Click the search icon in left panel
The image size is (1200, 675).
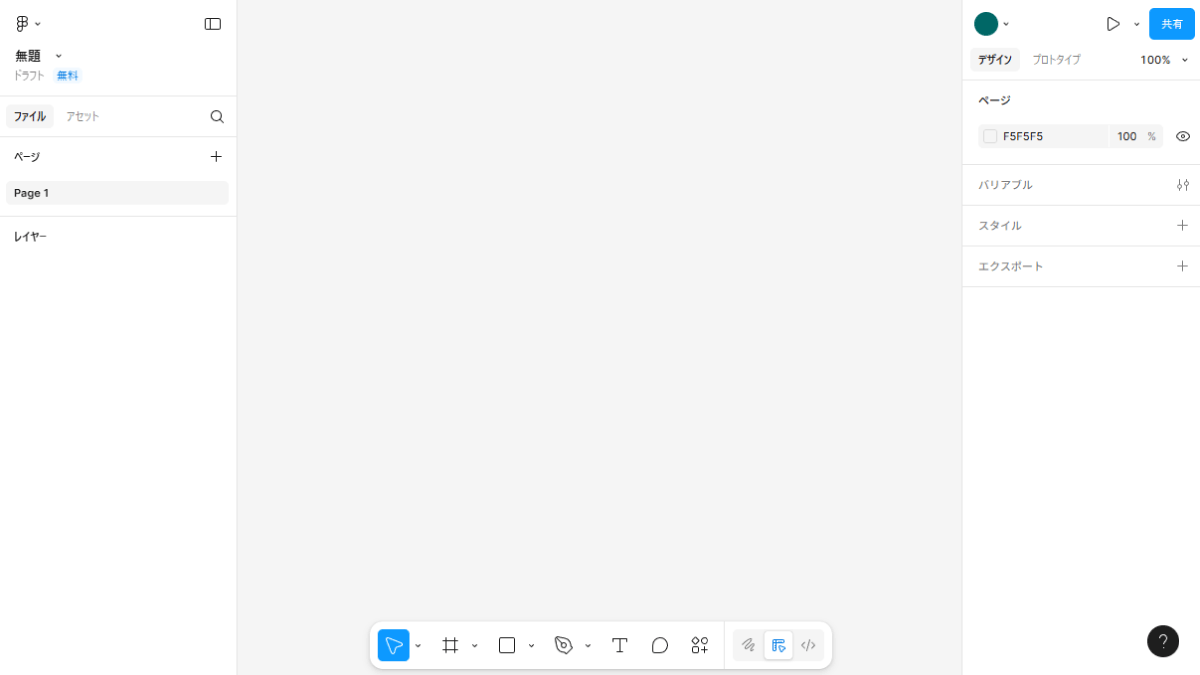(217, 116)
